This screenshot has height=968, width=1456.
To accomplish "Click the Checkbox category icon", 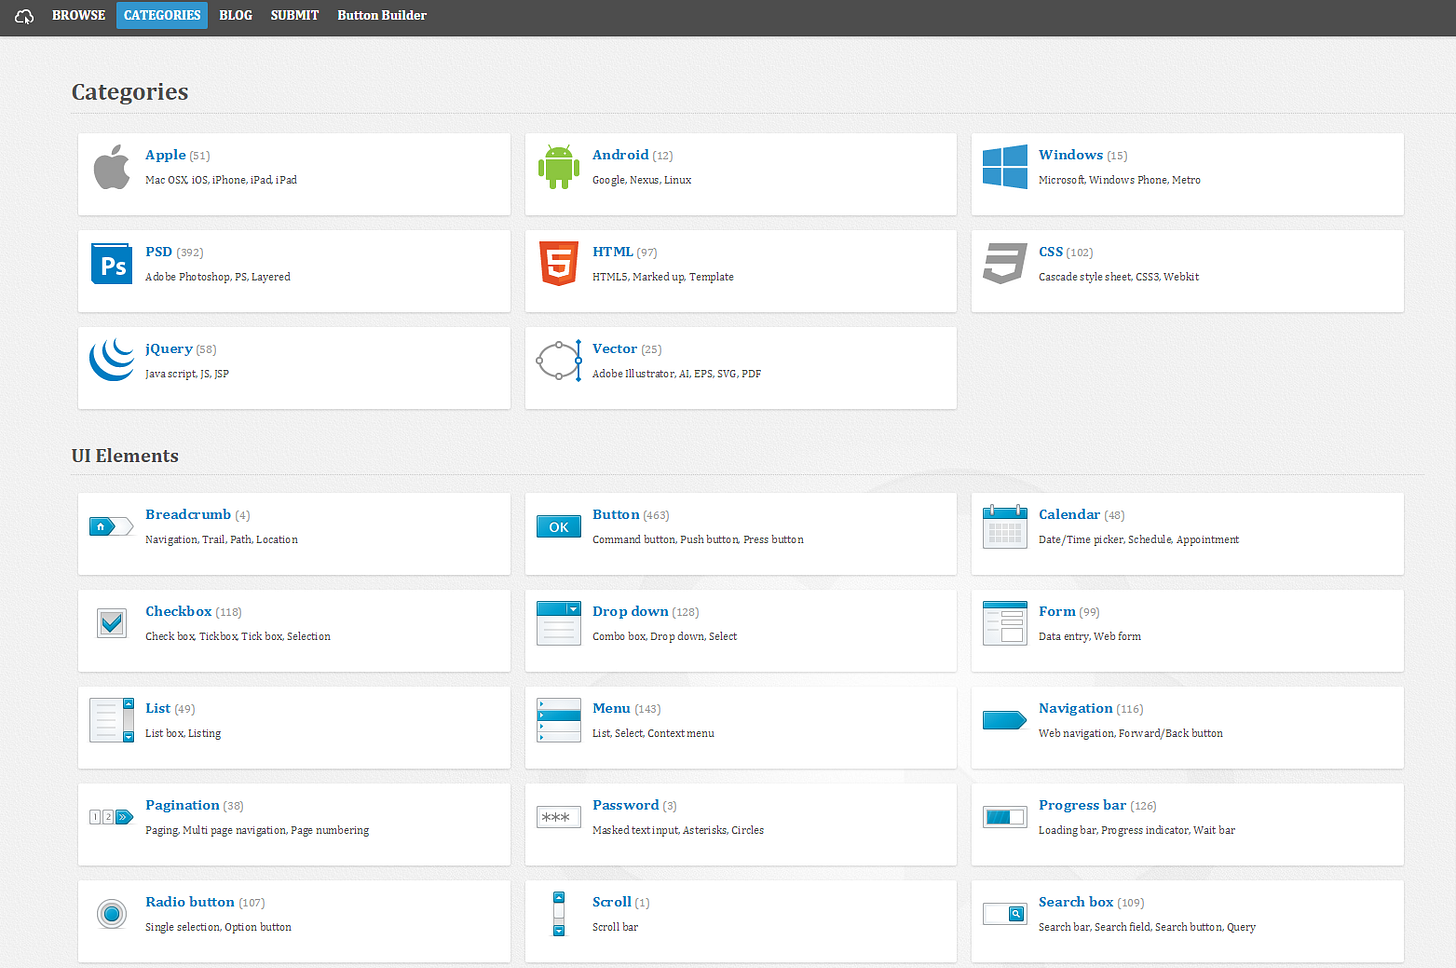I will pos(111,622).
